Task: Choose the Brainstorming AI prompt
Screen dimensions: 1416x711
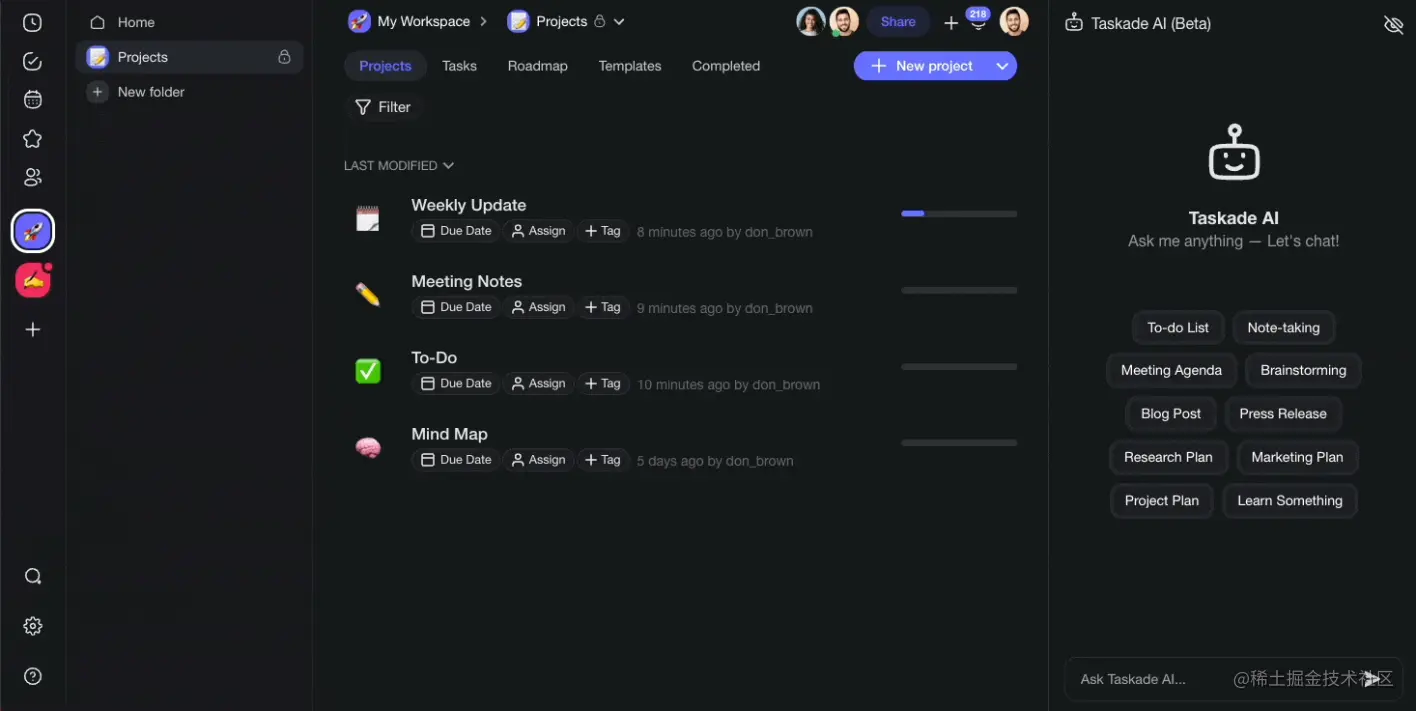Action: [1303, 370]
